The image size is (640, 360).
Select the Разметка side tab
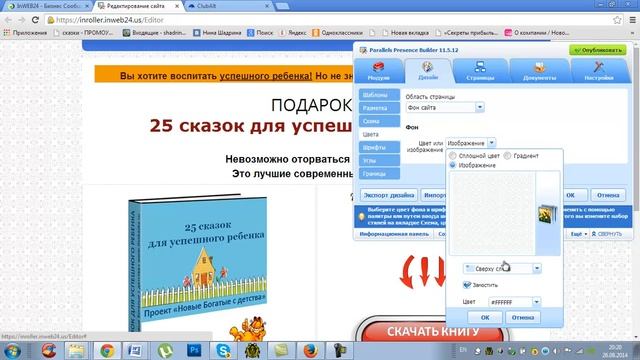tap(379, 108)
